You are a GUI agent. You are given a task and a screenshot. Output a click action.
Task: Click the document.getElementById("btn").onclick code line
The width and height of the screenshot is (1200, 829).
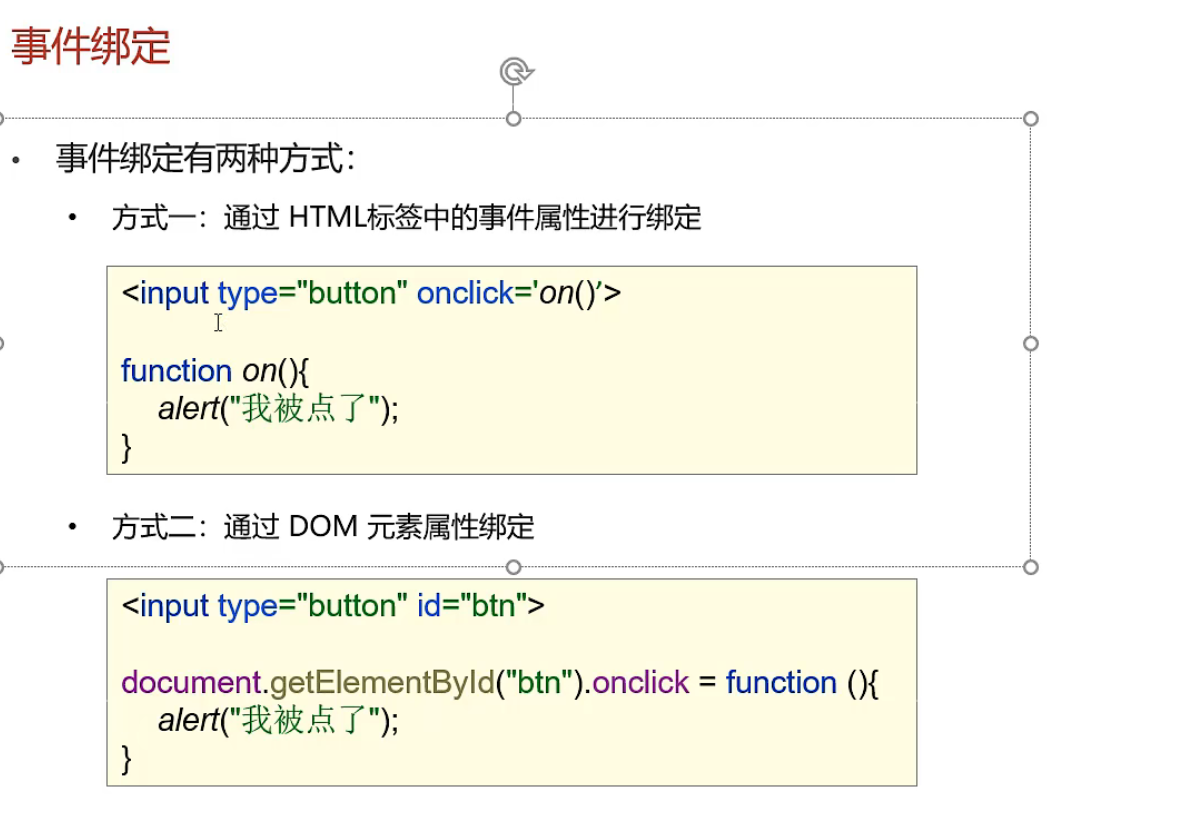click(499, 683)
